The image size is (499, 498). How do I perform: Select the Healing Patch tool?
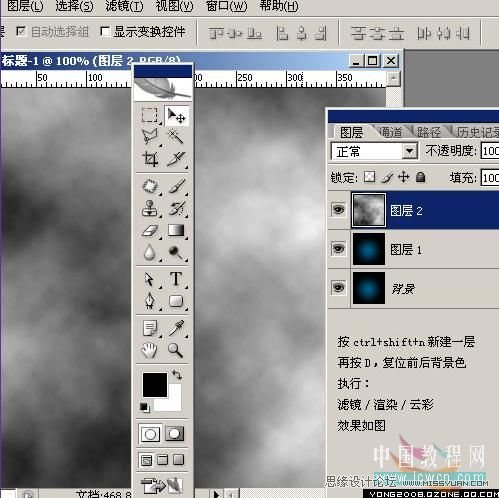[150, 186]
